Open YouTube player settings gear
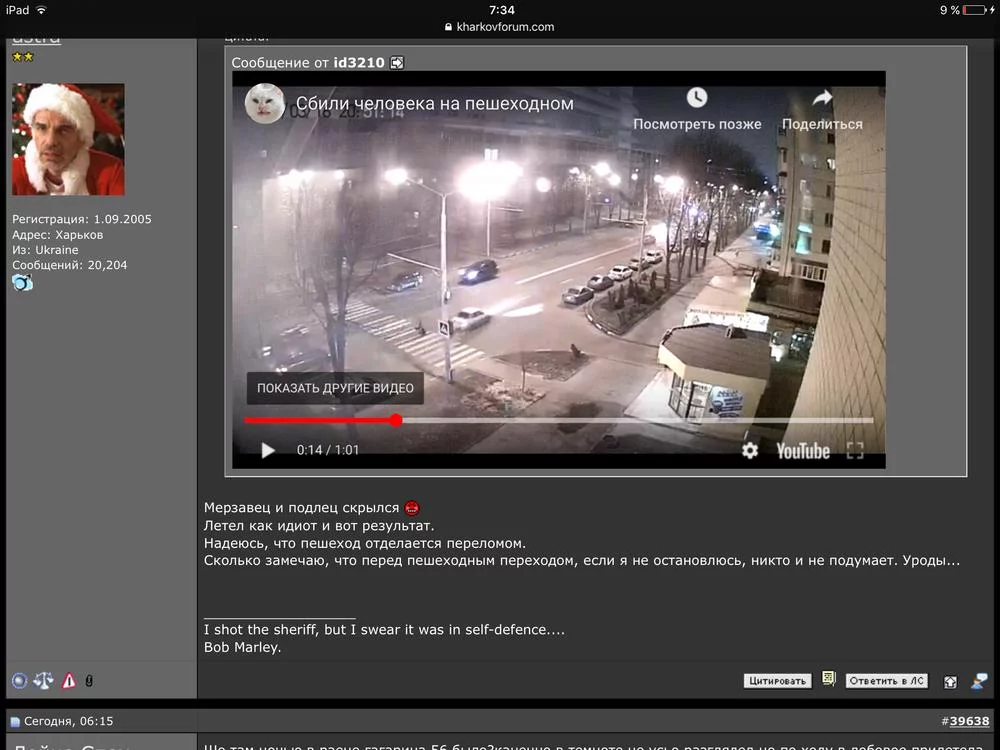This screenshot has width=1000, height=750. [750, 450]
